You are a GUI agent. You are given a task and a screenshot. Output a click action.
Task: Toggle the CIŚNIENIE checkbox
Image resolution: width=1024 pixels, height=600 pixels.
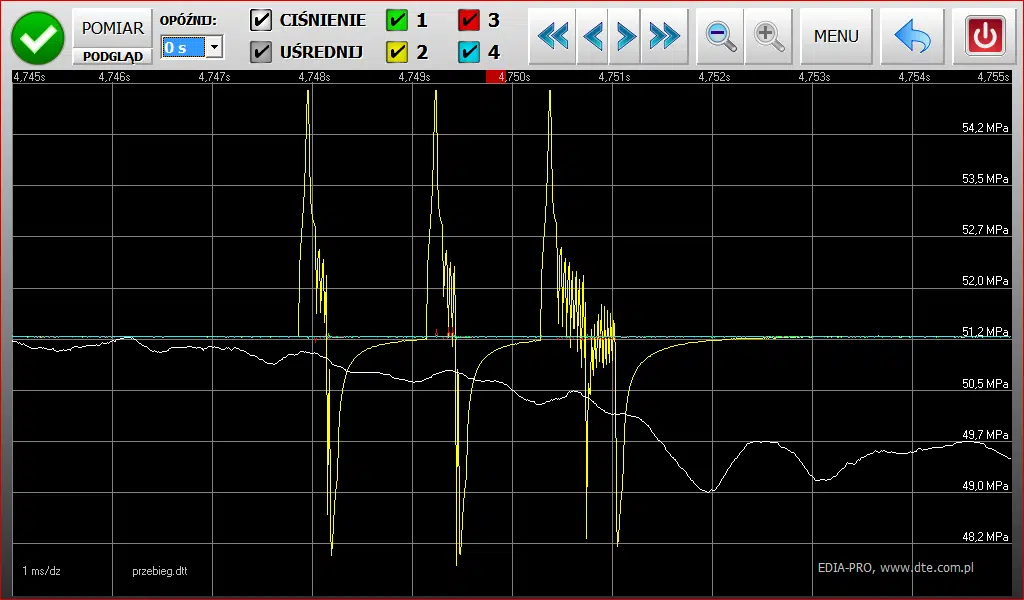click(261, 20)
